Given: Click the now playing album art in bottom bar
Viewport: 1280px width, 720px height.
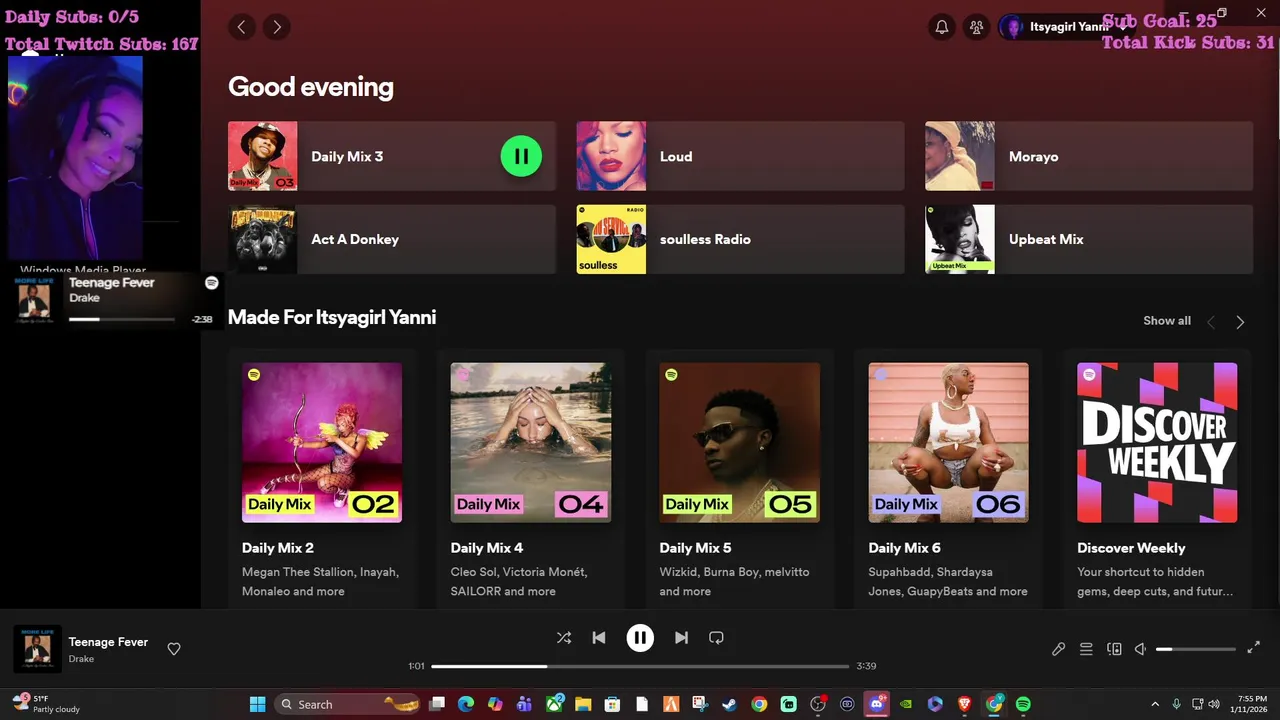Looking at the screenshot, I should pos(37,649).
